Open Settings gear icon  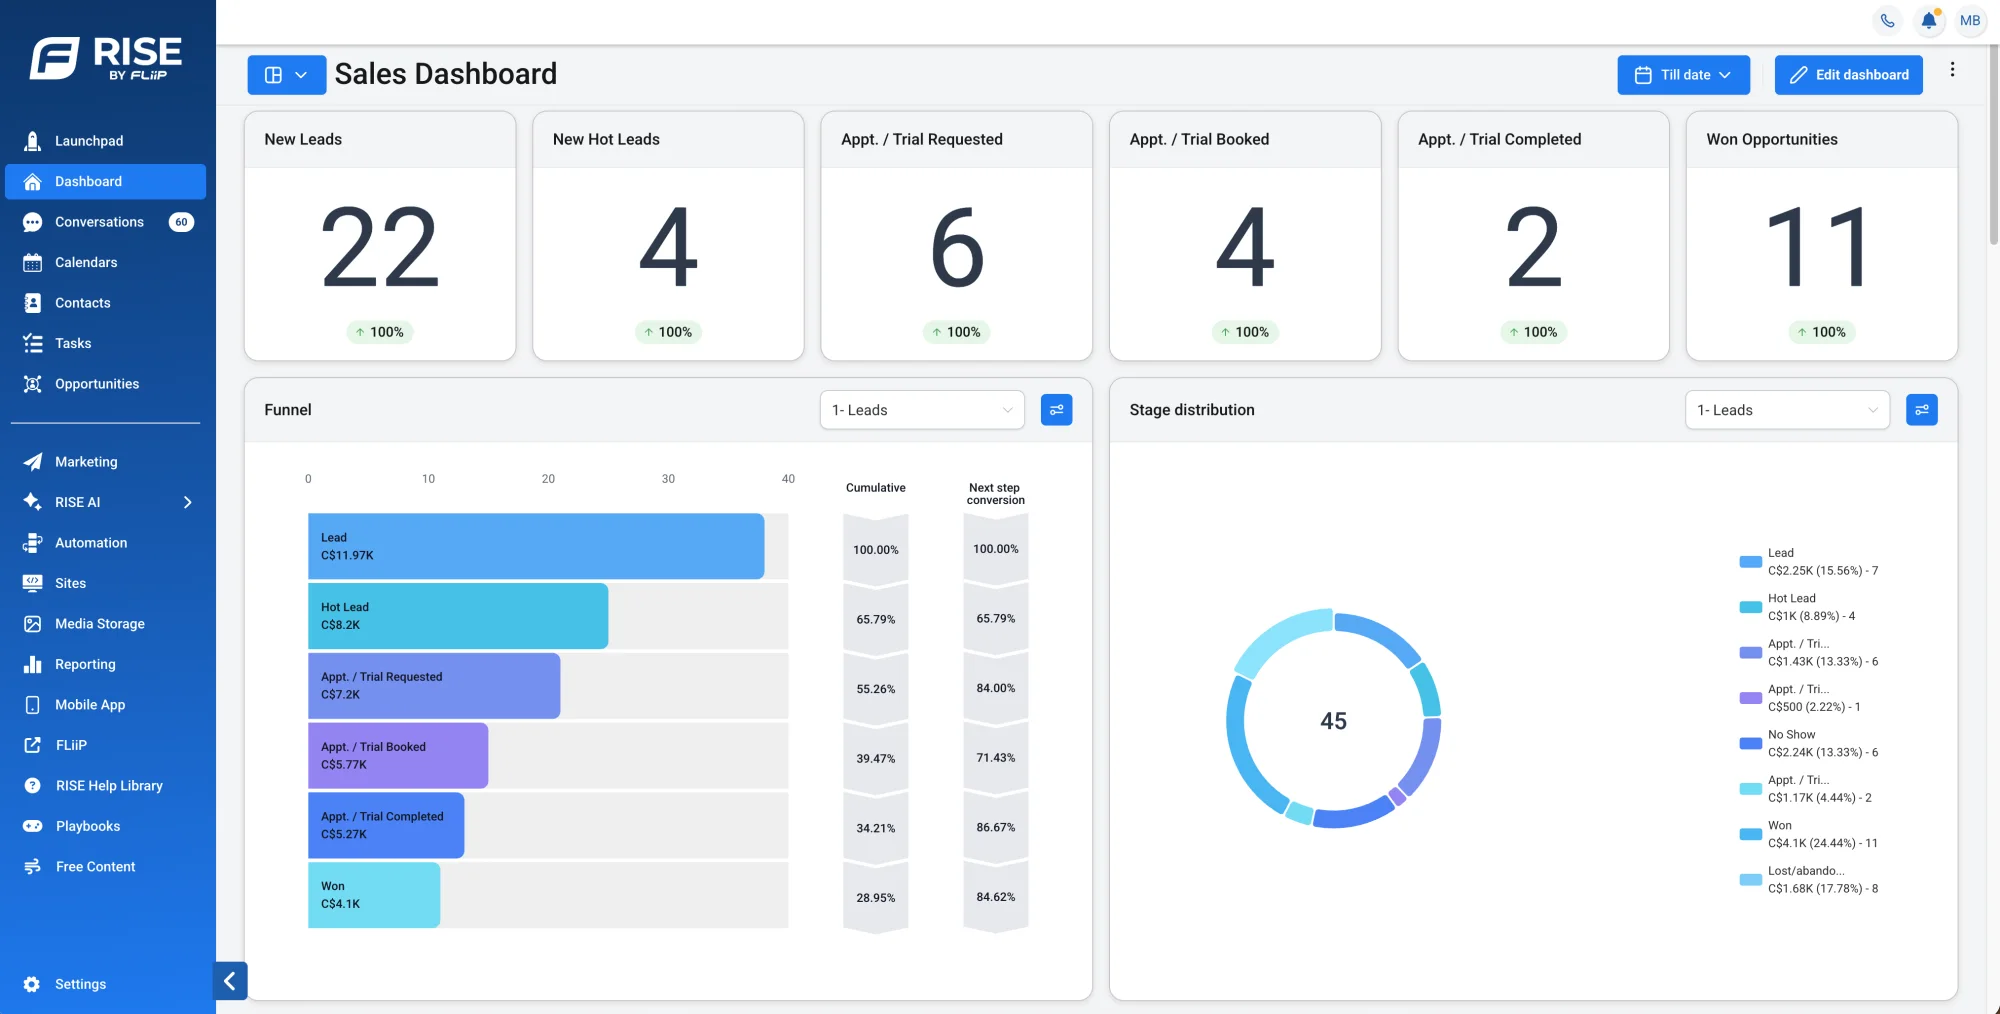[x=32, y=984]
